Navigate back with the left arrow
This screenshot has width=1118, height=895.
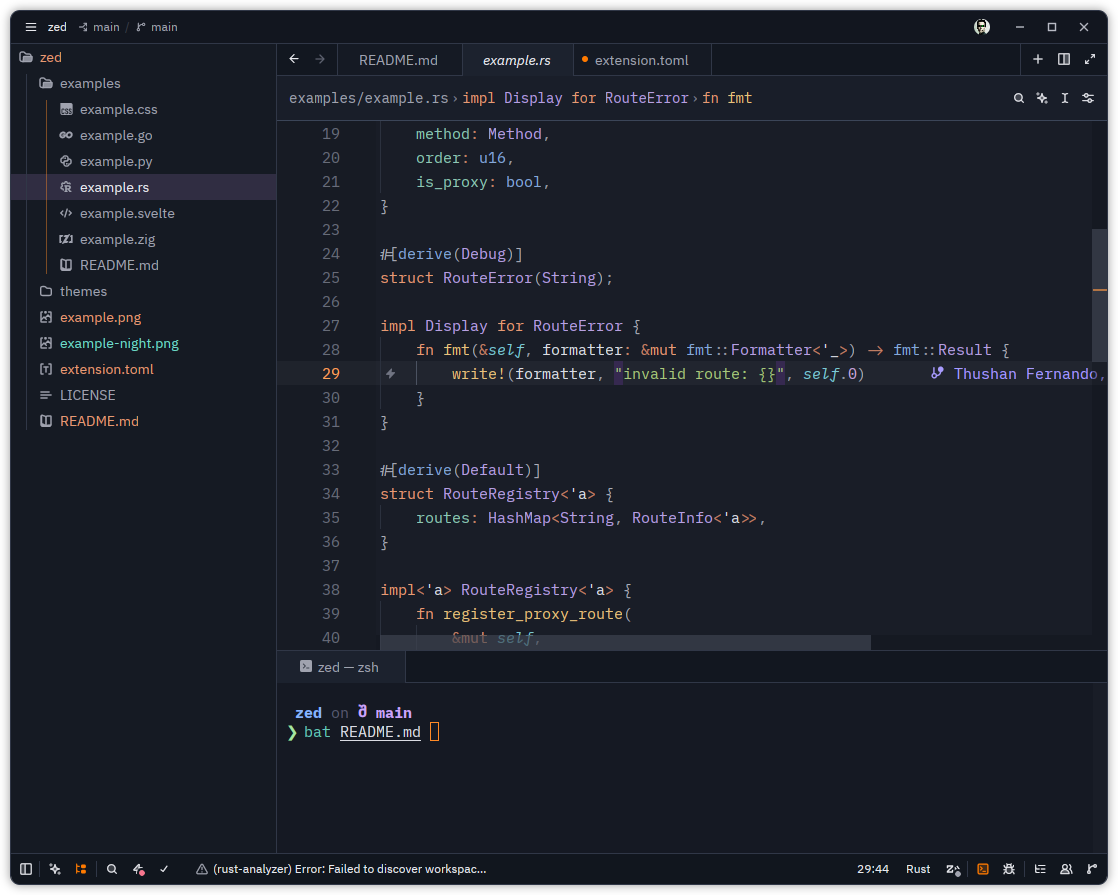tap(294, 59)
